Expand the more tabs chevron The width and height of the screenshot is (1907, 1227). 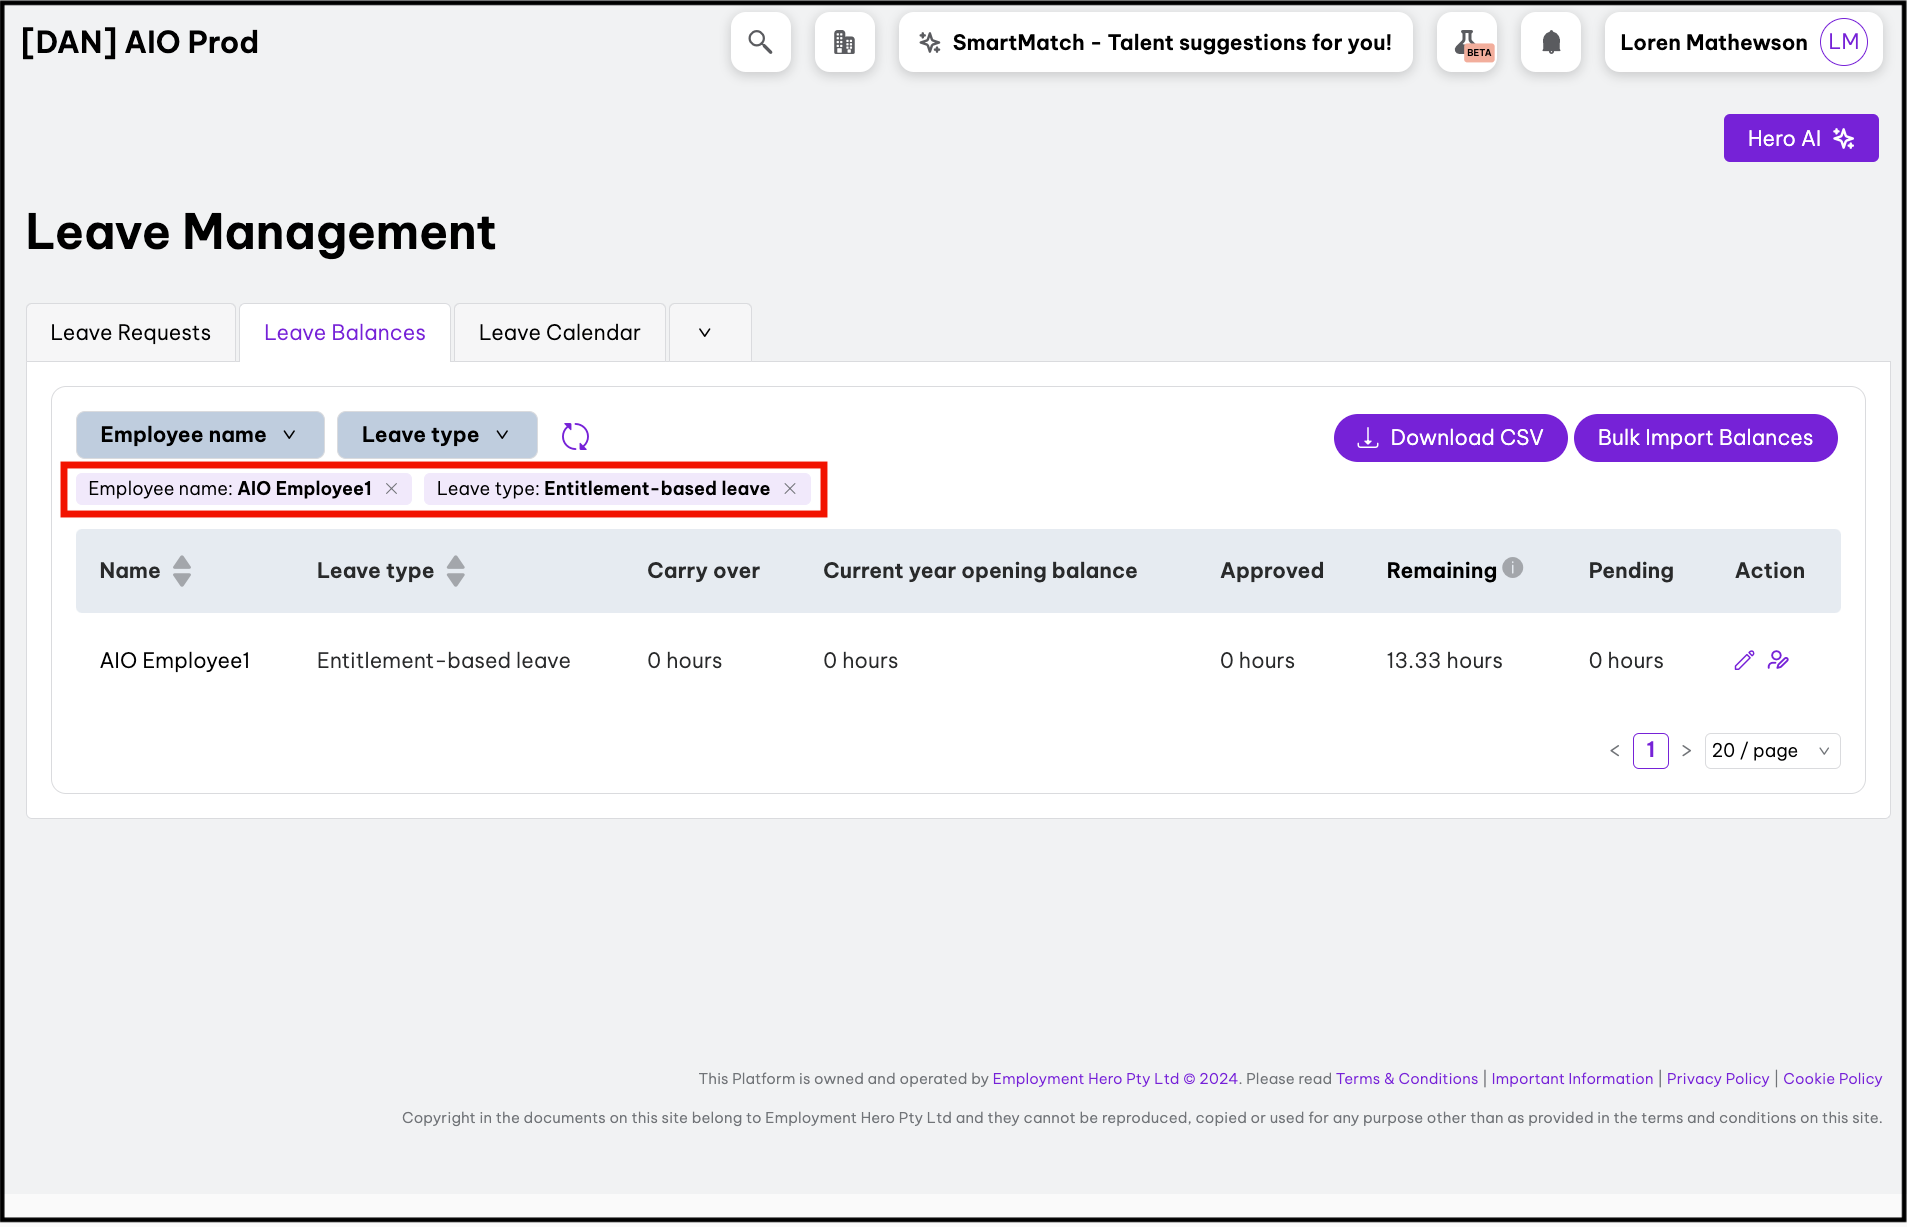705,332
